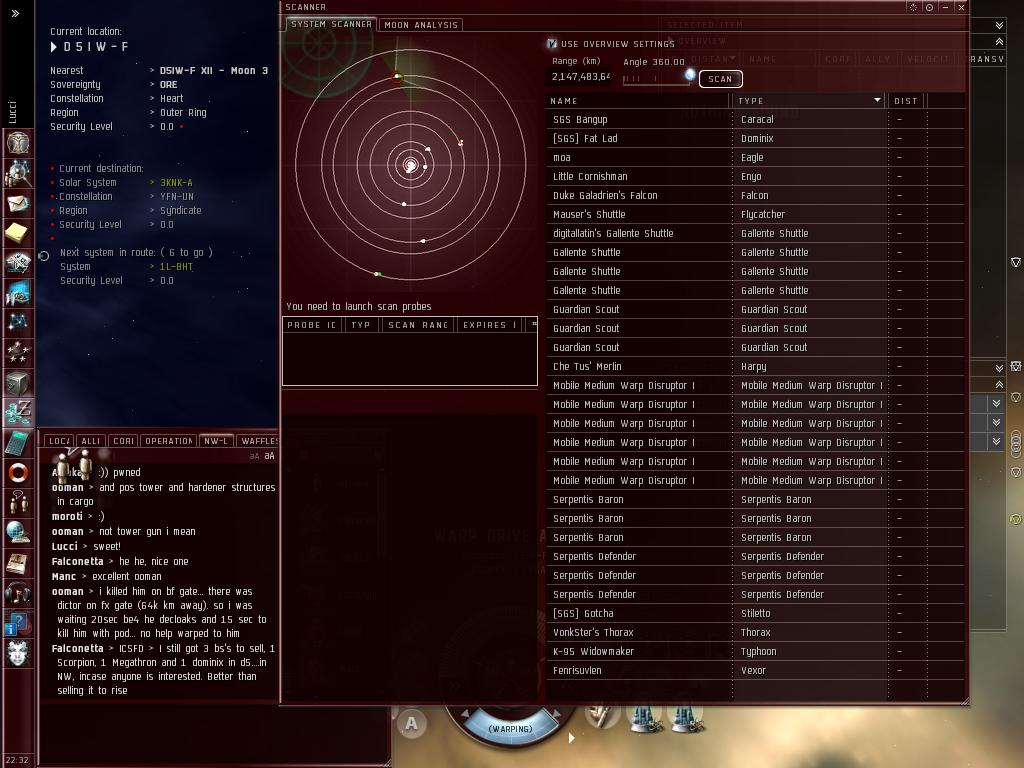Sort results by Name column header

(x=637, y=101)
